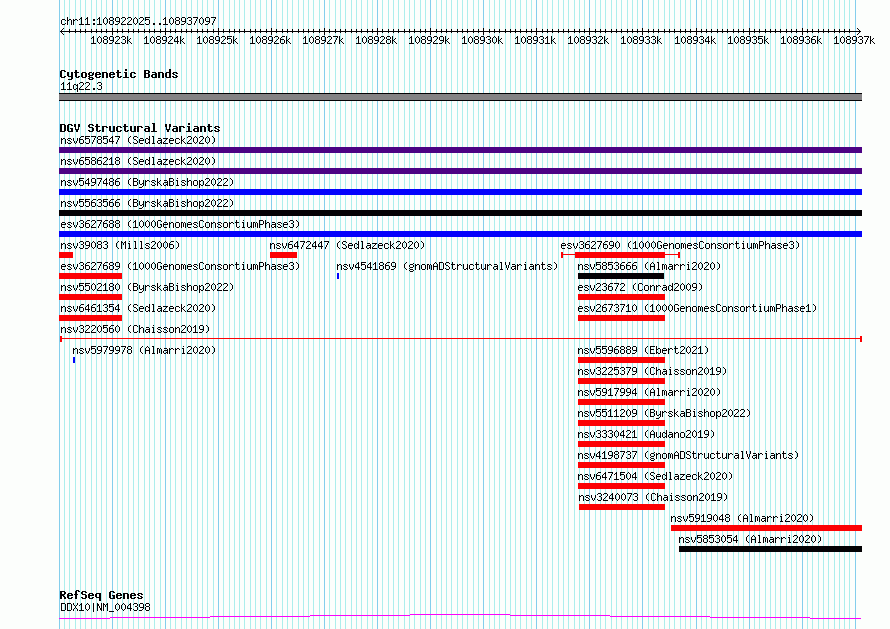
Task: Open esv3627688 (1000GenomesConsortiumPhase3) label
Action: [180, 224]
